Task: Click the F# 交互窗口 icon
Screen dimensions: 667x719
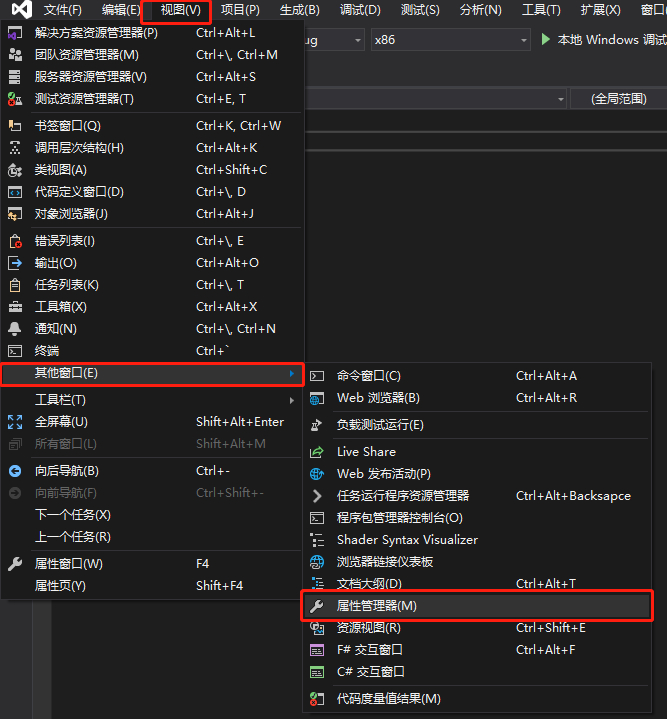Action: pyautogui.click(x=317, y=650)
